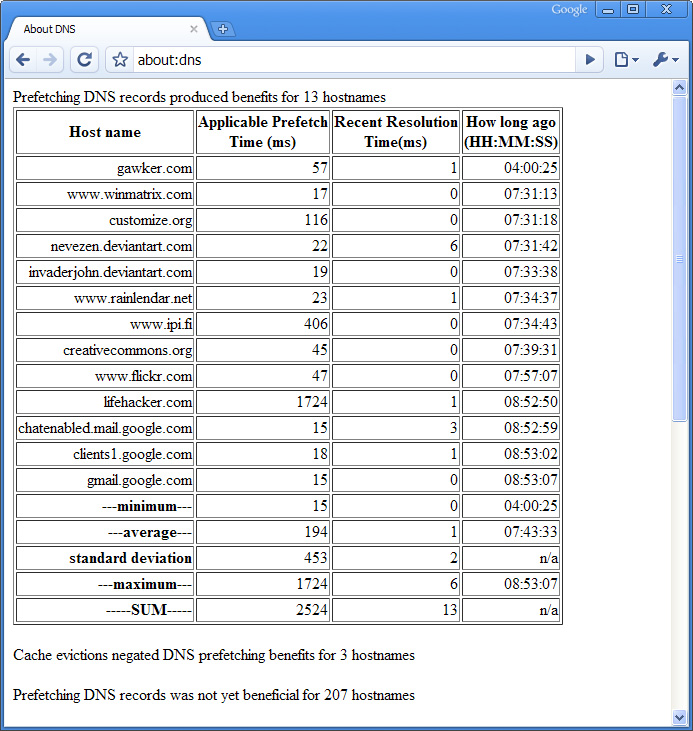
Task: Click the www.ipi.fi cell
Action: click(x=104, y=324)
